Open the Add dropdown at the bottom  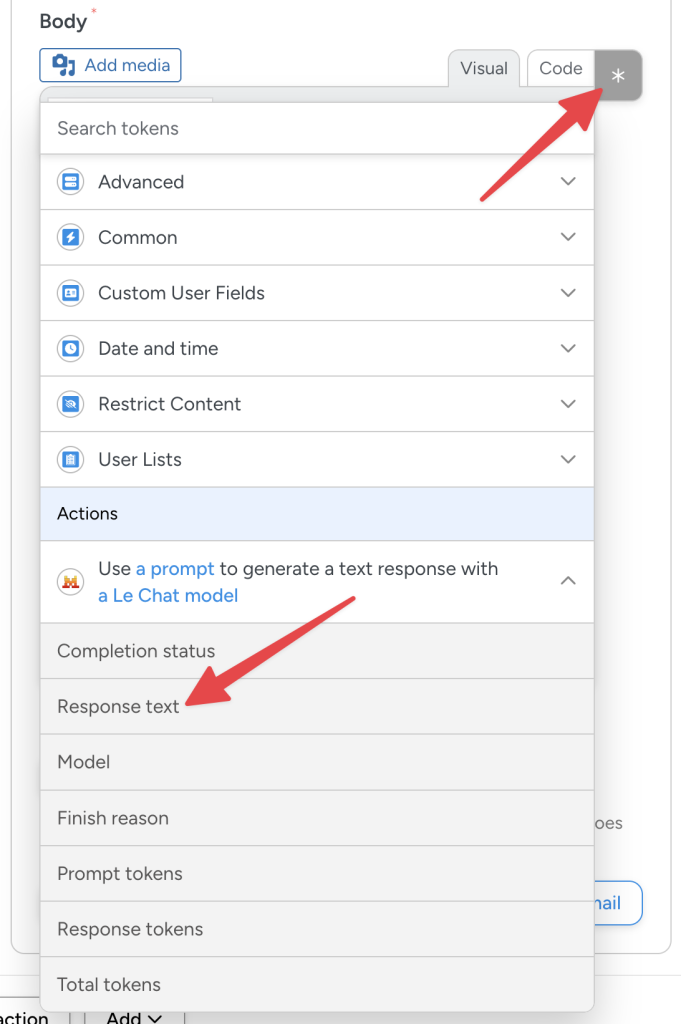pyautogui.click(x=133, y=1016)
